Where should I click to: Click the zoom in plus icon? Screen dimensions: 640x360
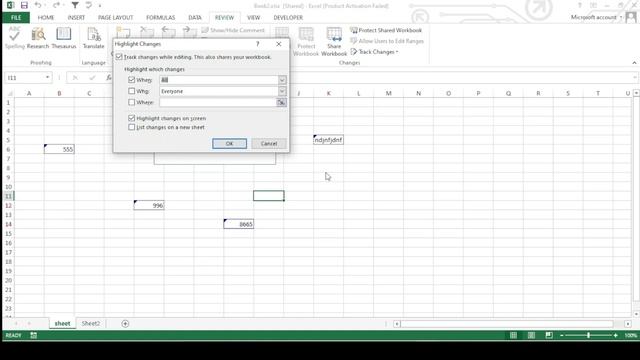point(616,335)
